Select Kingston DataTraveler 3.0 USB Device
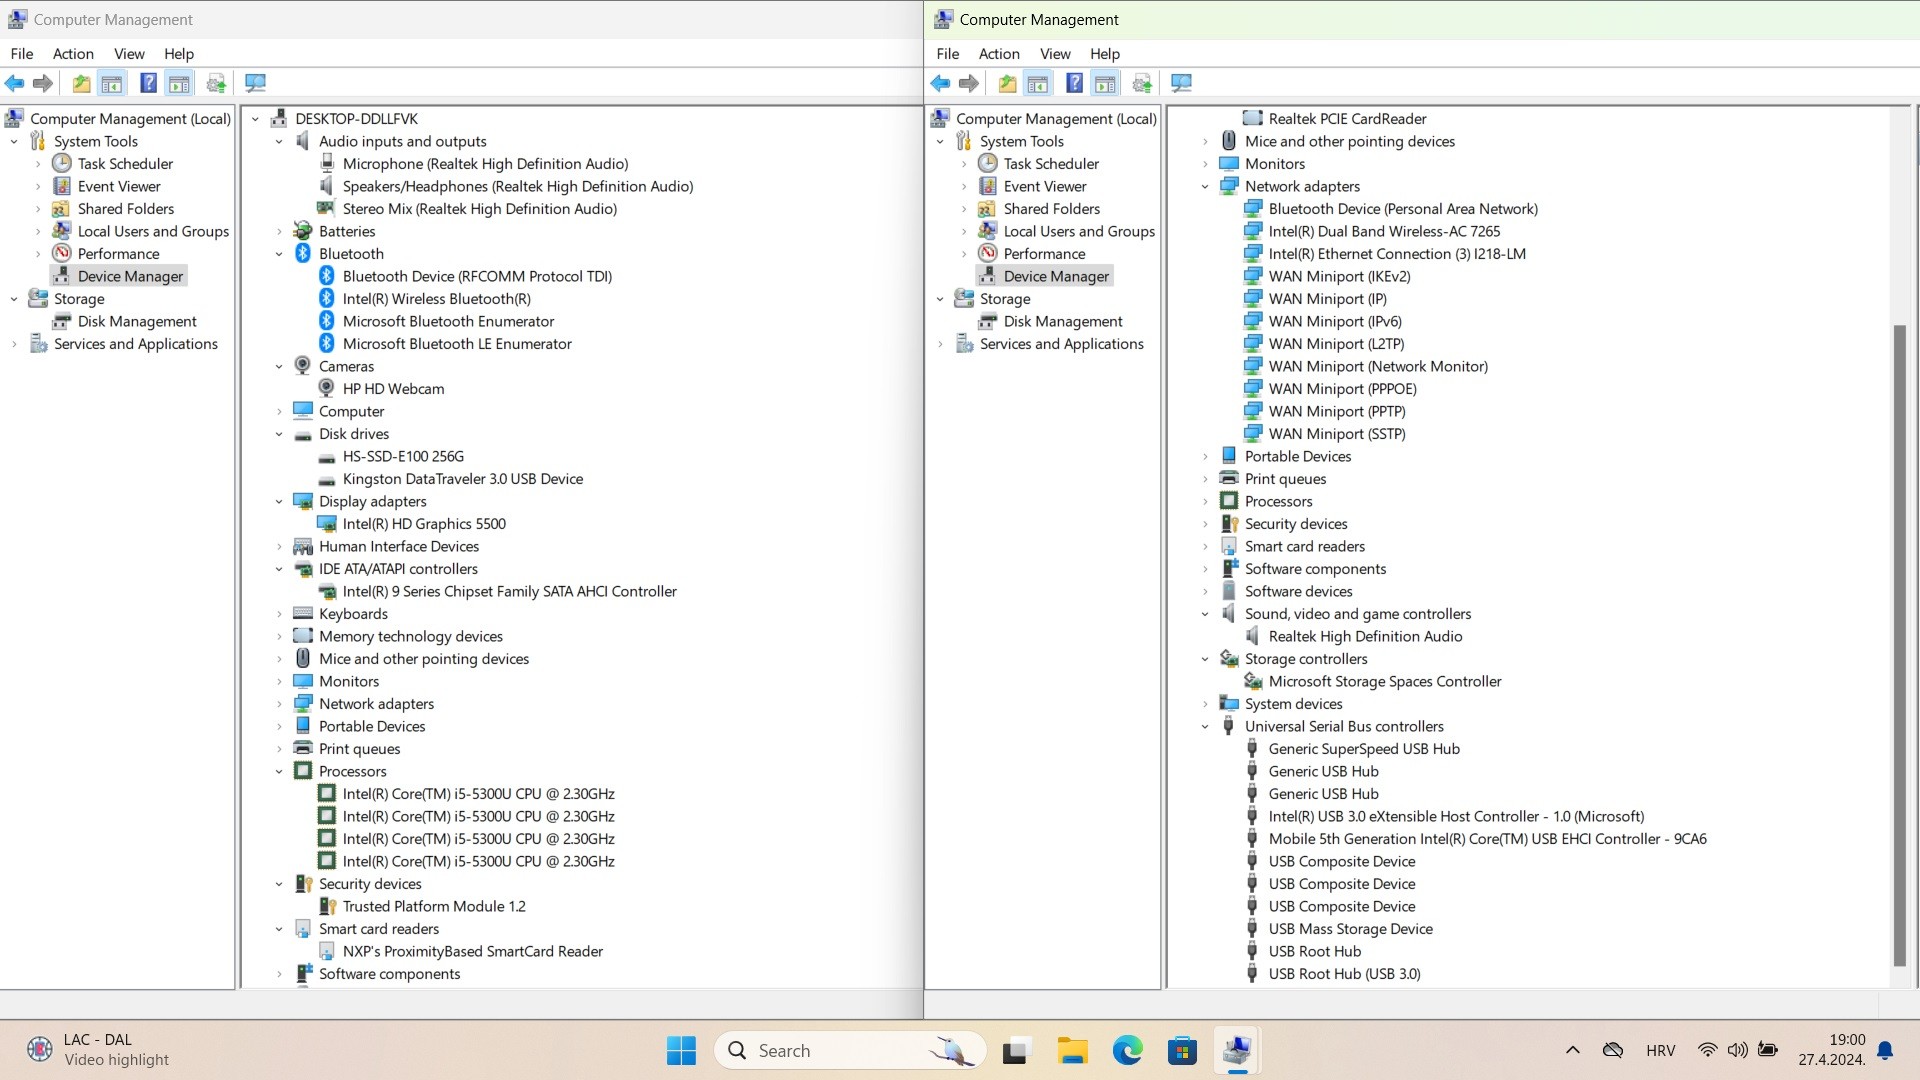 [462, 479]
